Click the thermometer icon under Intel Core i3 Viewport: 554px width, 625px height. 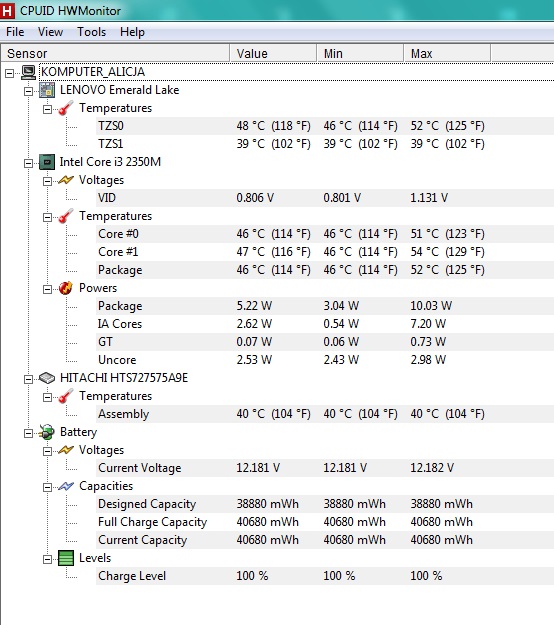click(66, 216)
